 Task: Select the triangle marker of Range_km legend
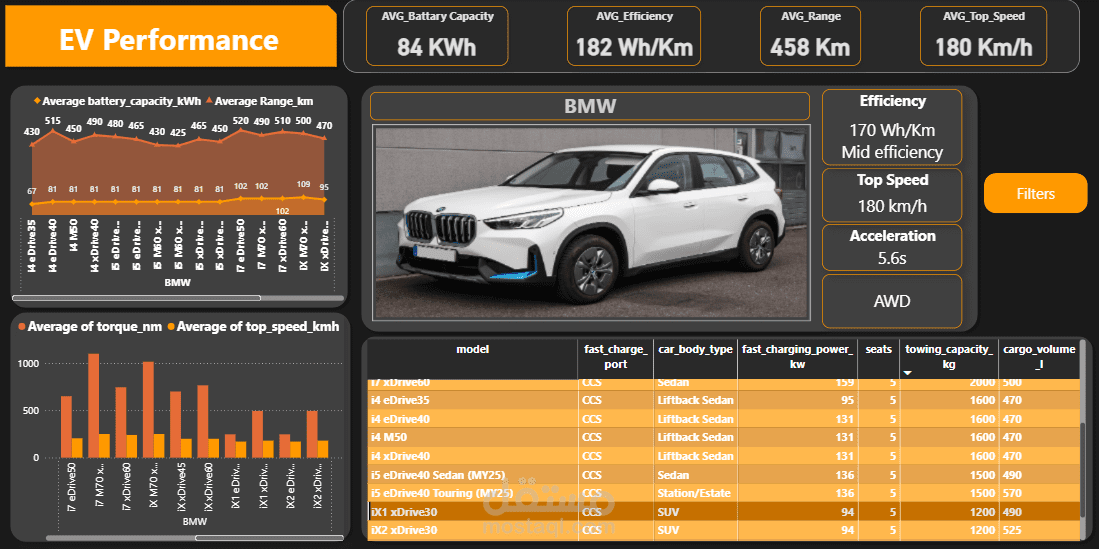tap(208, 101)
